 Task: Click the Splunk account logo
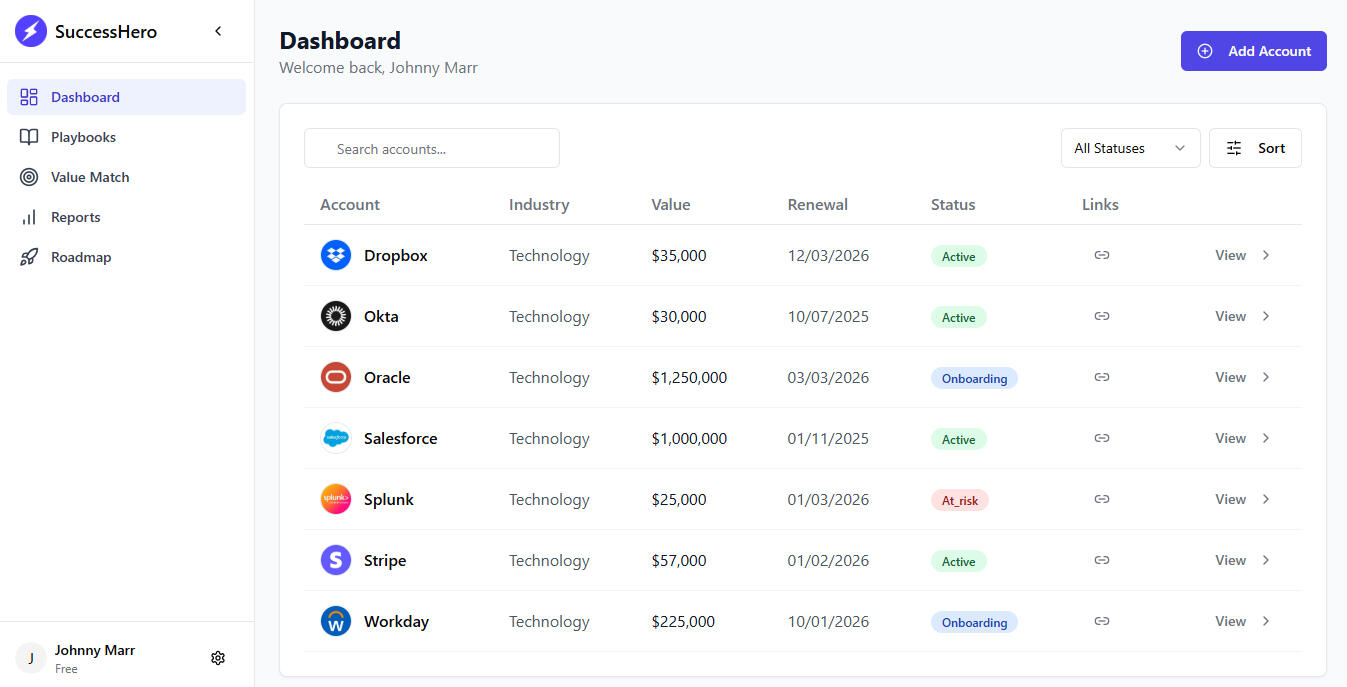pyautogui.click(x=336, y=499)
